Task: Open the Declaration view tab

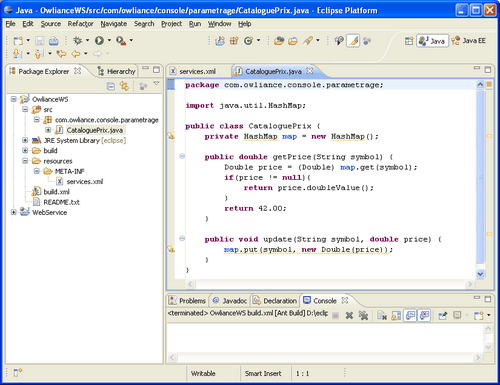Action: click(275, 301)
